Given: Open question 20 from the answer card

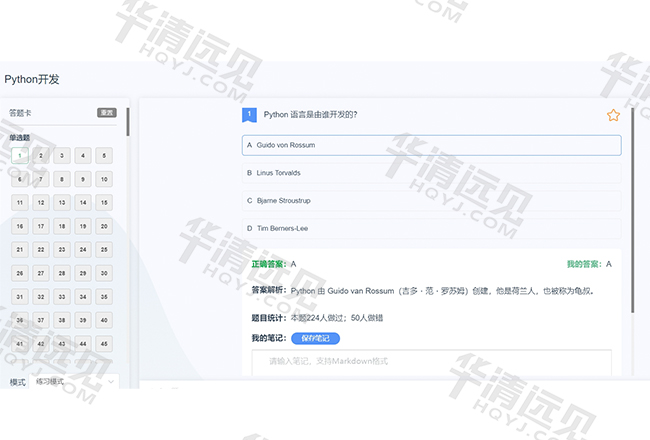Looking at the screenshot, I should click(104, 226).
